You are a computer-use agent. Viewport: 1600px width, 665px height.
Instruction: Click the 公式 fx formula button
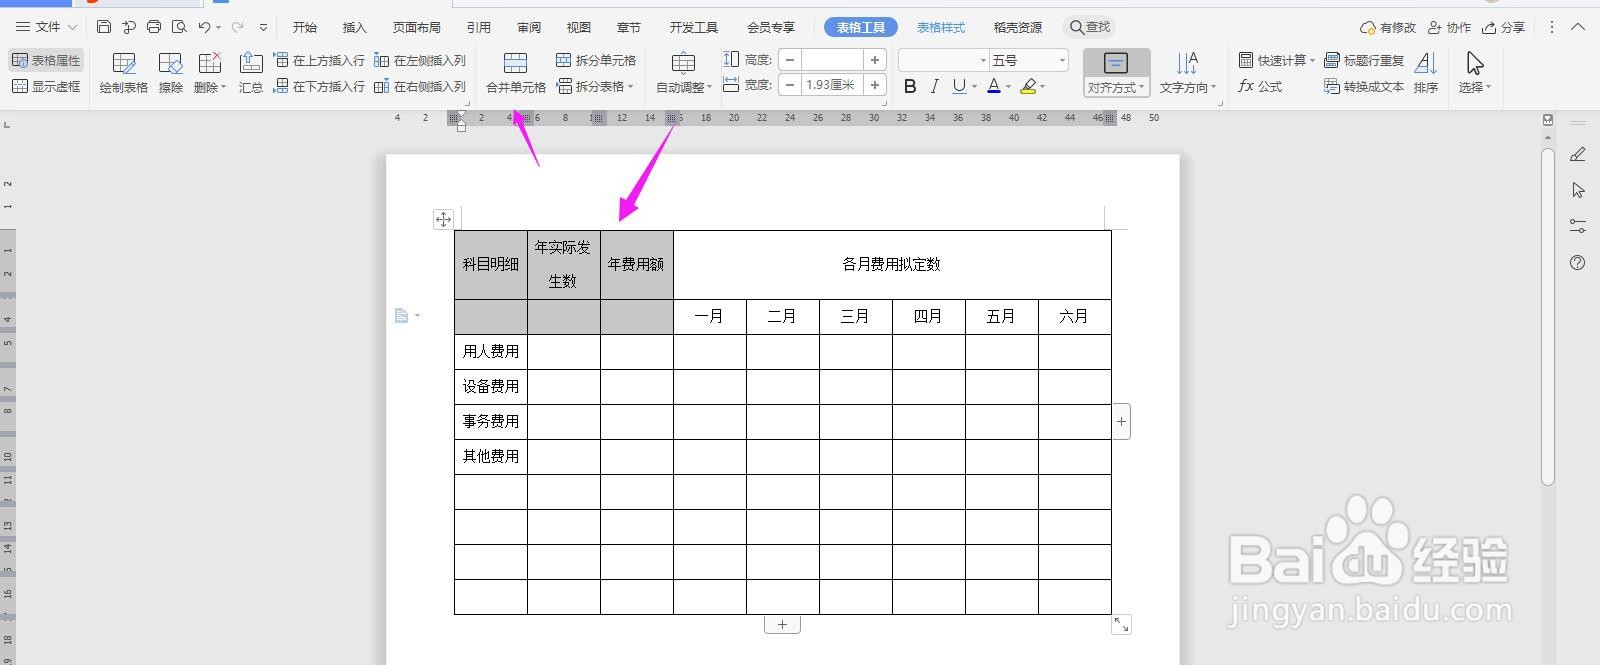1260,86
